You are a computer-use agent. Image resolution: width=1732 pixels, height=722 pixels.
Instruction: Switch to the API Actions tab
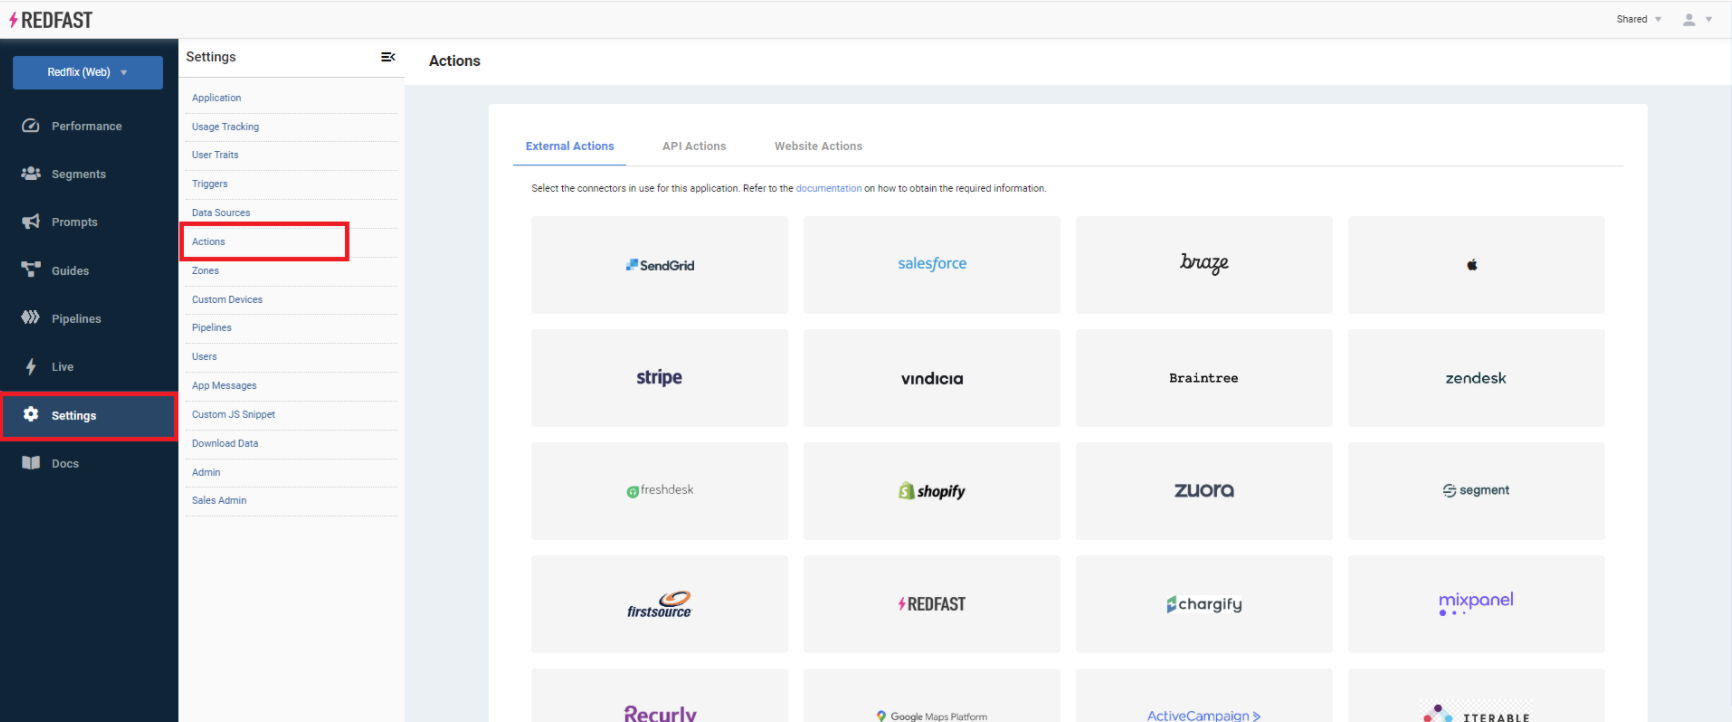click(694, 146)
